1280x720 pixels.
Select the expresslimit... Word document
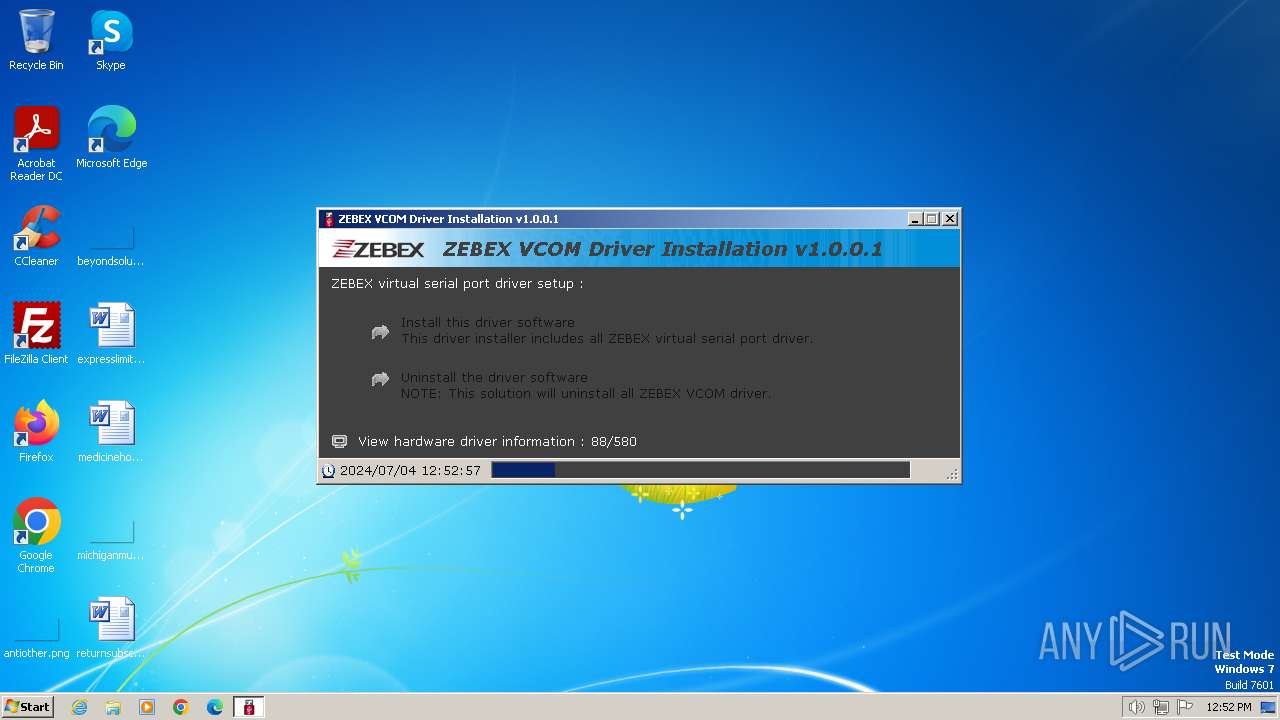111,334
